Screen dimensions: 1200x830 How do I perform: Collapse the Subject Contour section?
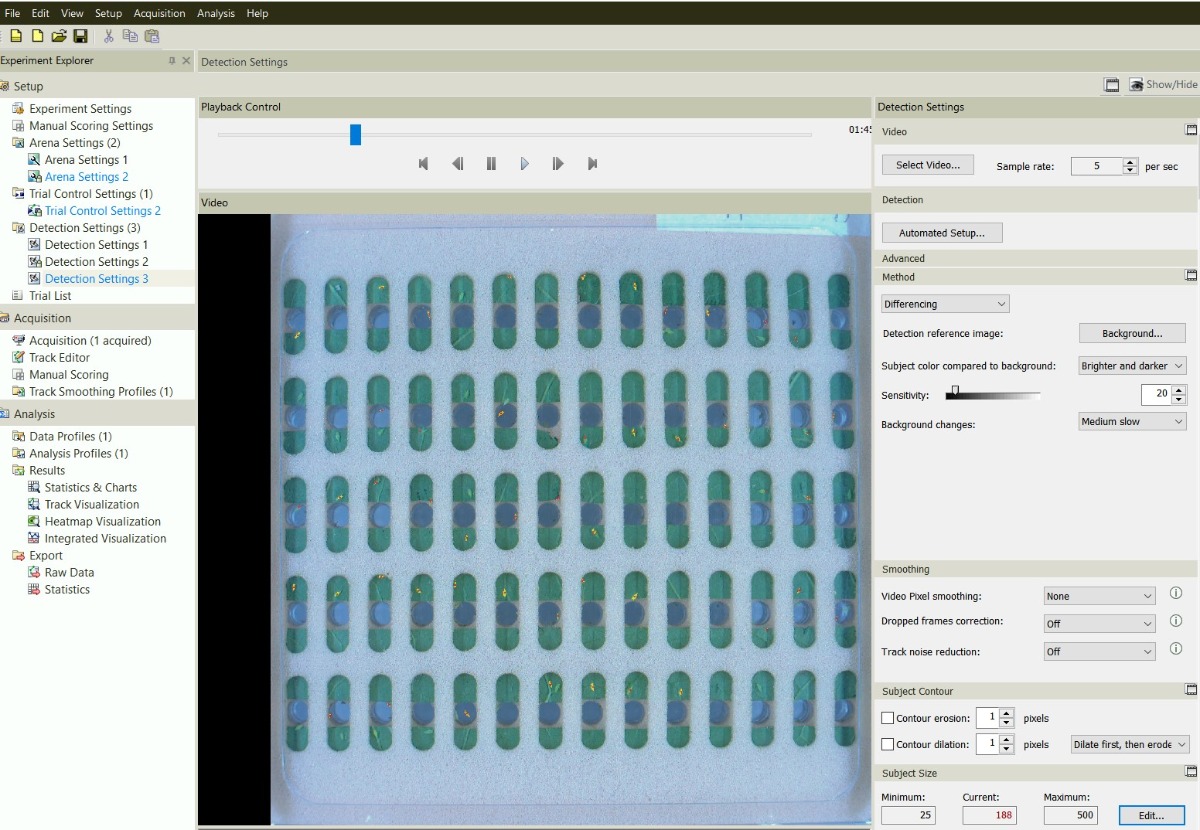[x=1191, y=690]
